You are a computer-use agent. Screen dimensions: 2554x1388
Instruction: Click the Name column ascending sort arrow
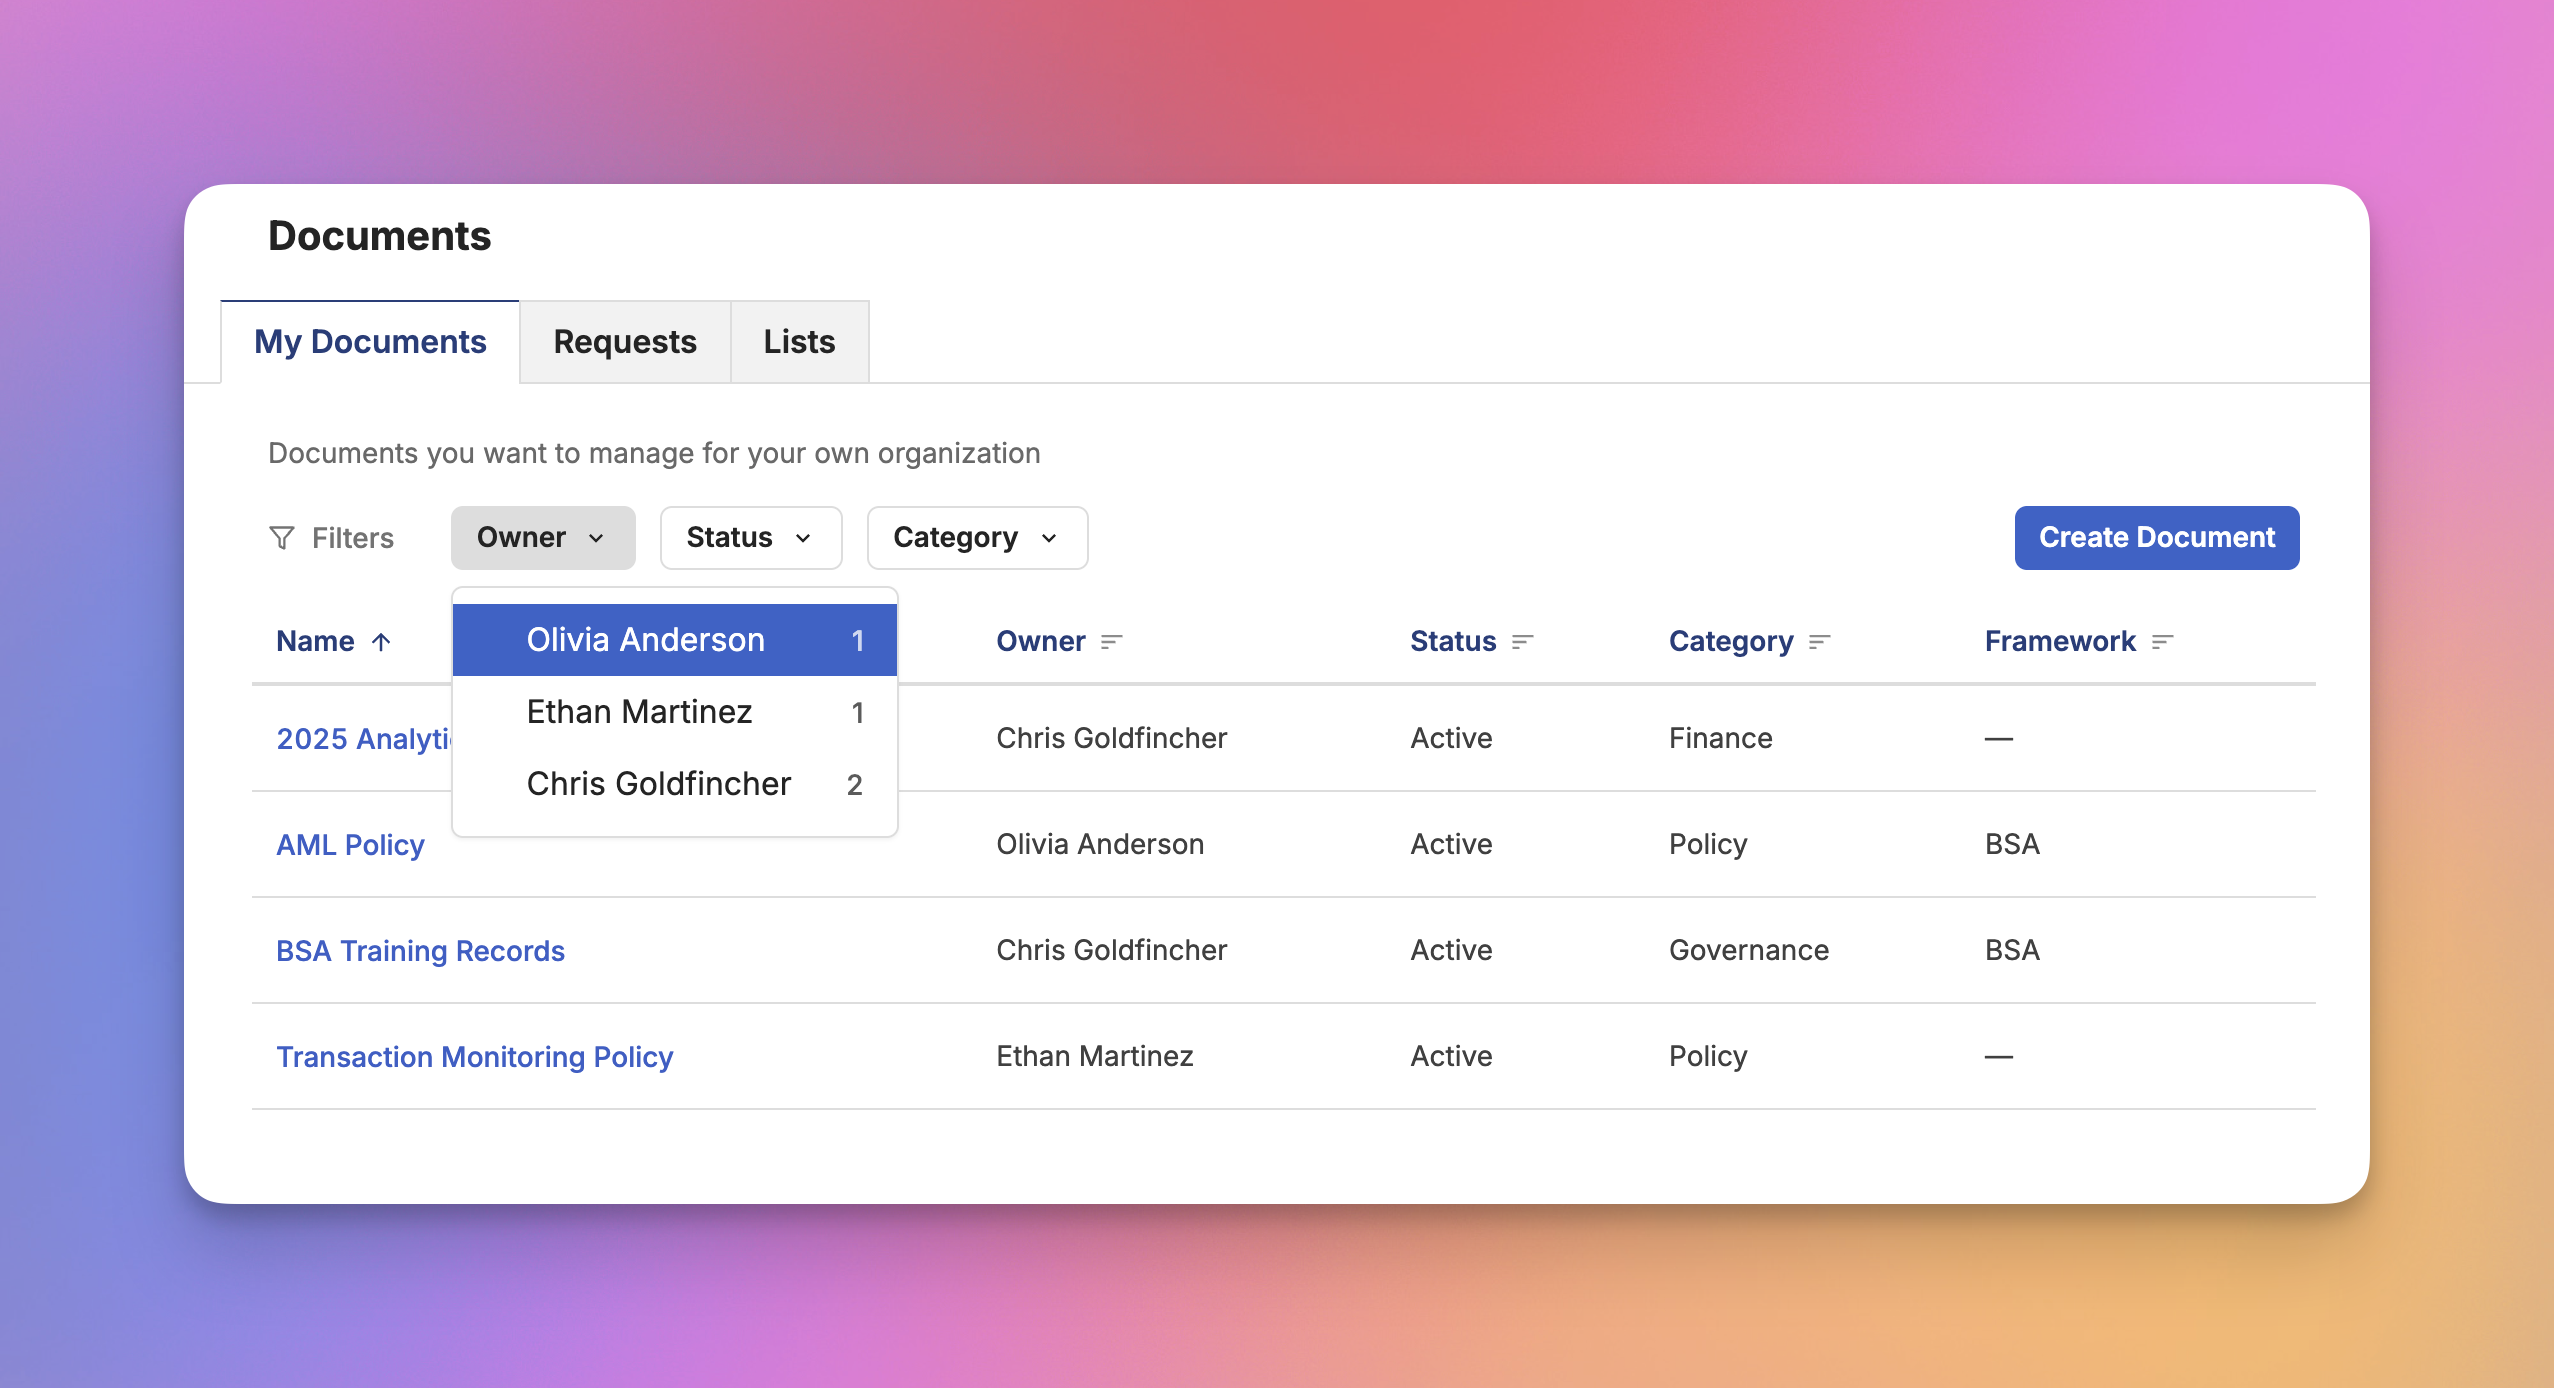point(381,642)
